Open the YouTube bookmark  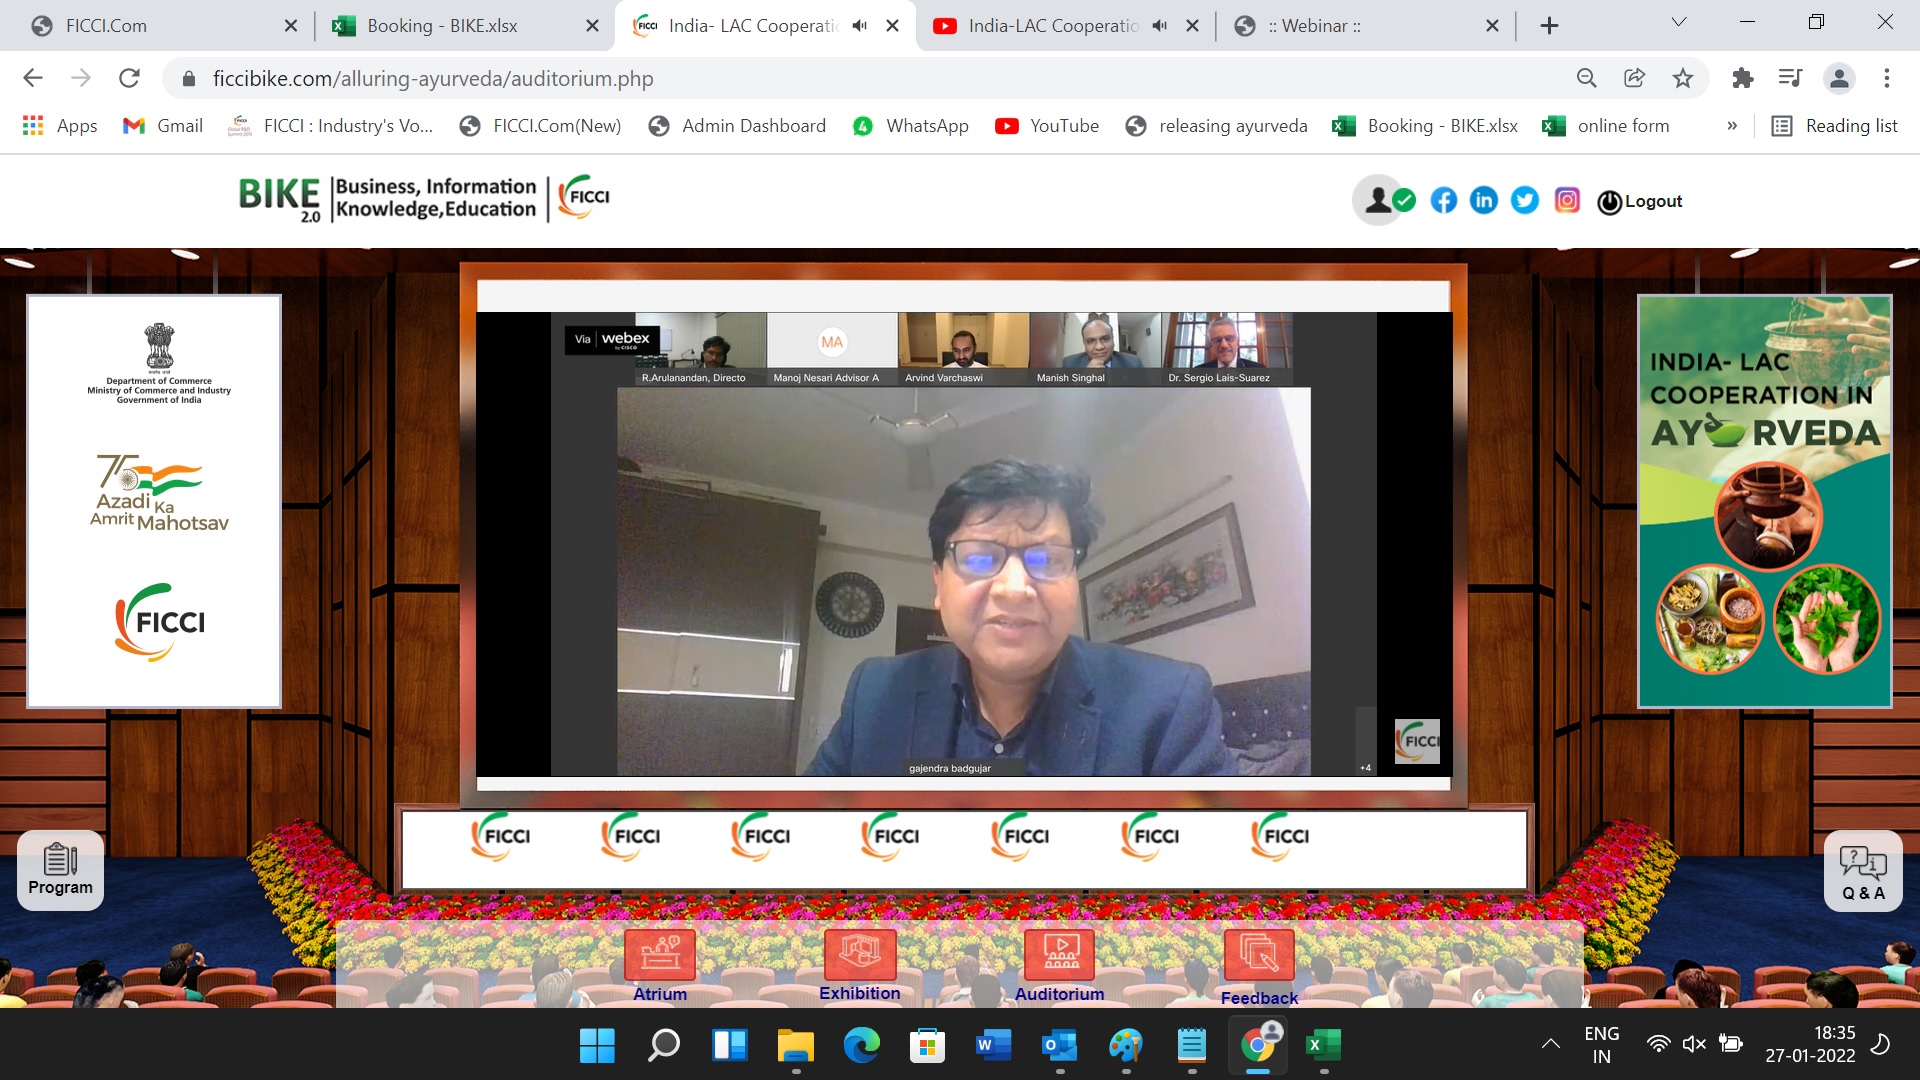pos(1047,126)
